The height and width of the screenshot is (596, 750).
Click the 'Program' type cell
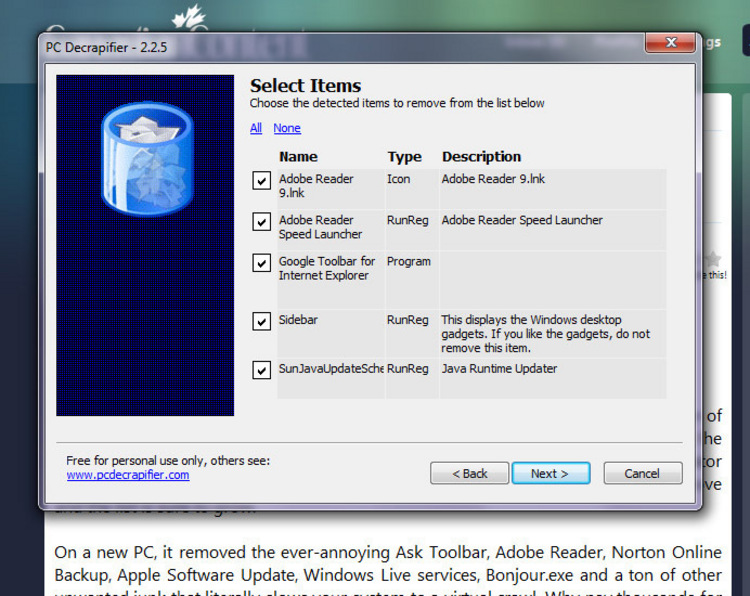point(412,280)
